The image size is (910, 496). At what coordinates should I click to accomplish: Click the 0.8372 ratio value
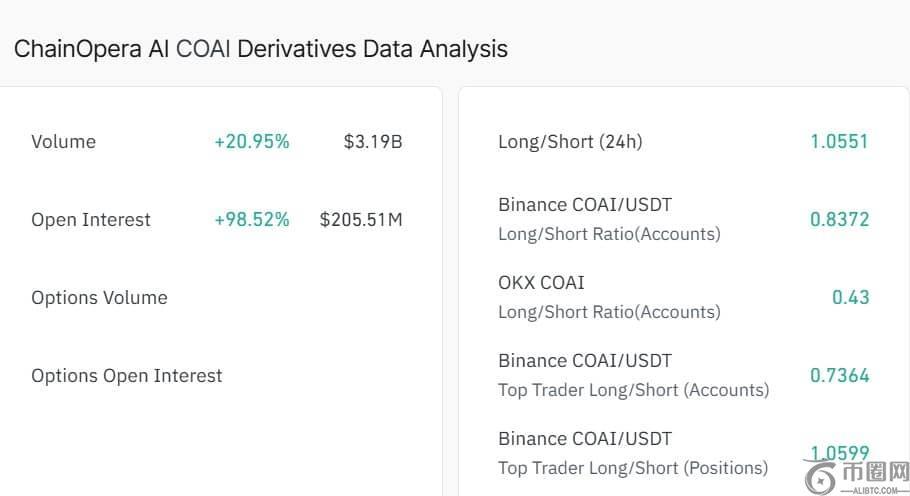(x=839, y=220)
